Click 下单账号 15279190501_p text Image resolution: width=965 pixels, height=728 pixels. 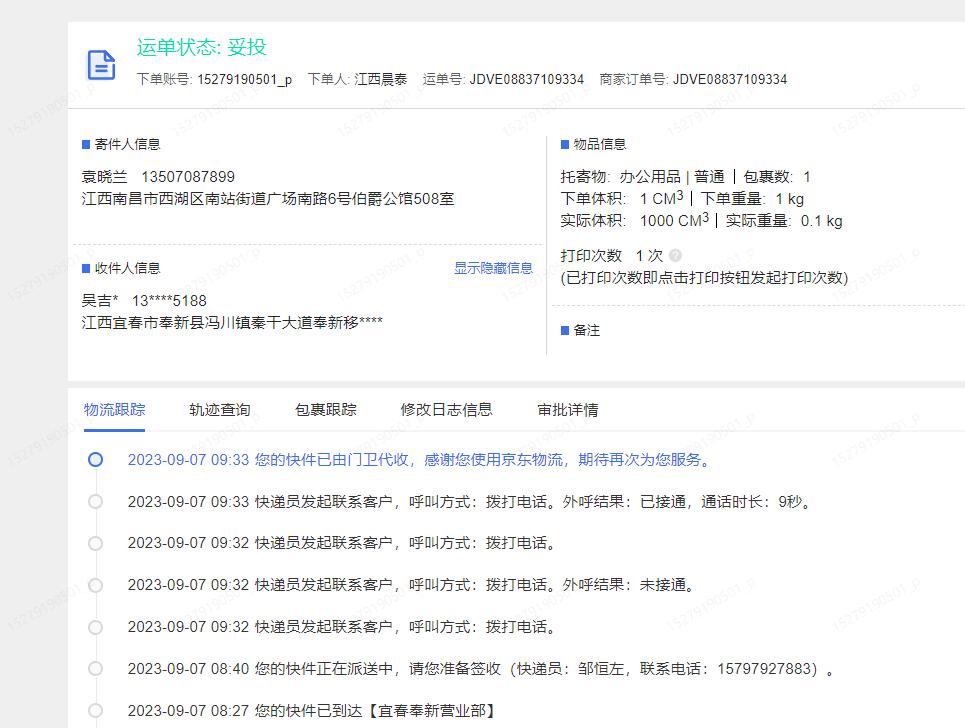point(214,79)
